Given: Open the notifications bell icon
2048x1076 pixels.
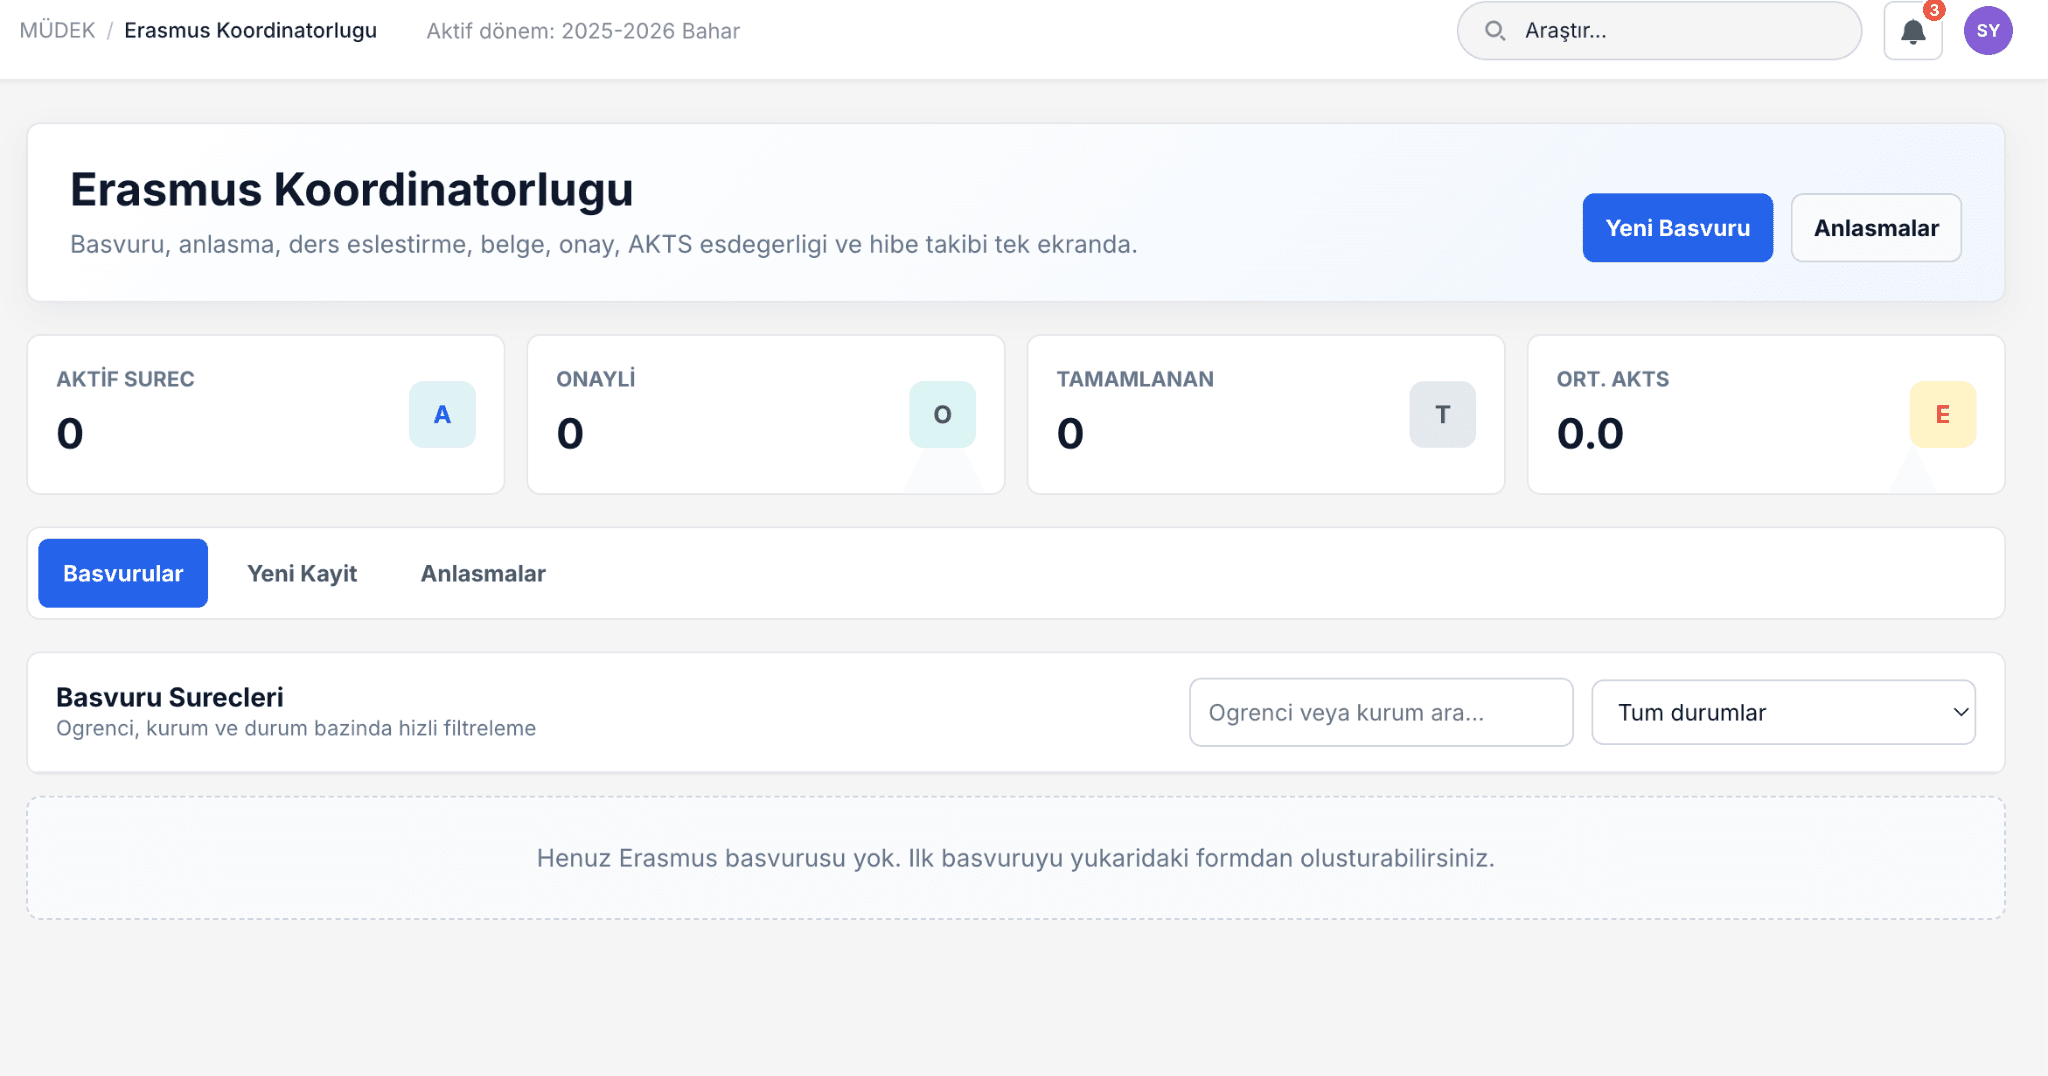Looking at the screenshot, I should point(1912,31).
